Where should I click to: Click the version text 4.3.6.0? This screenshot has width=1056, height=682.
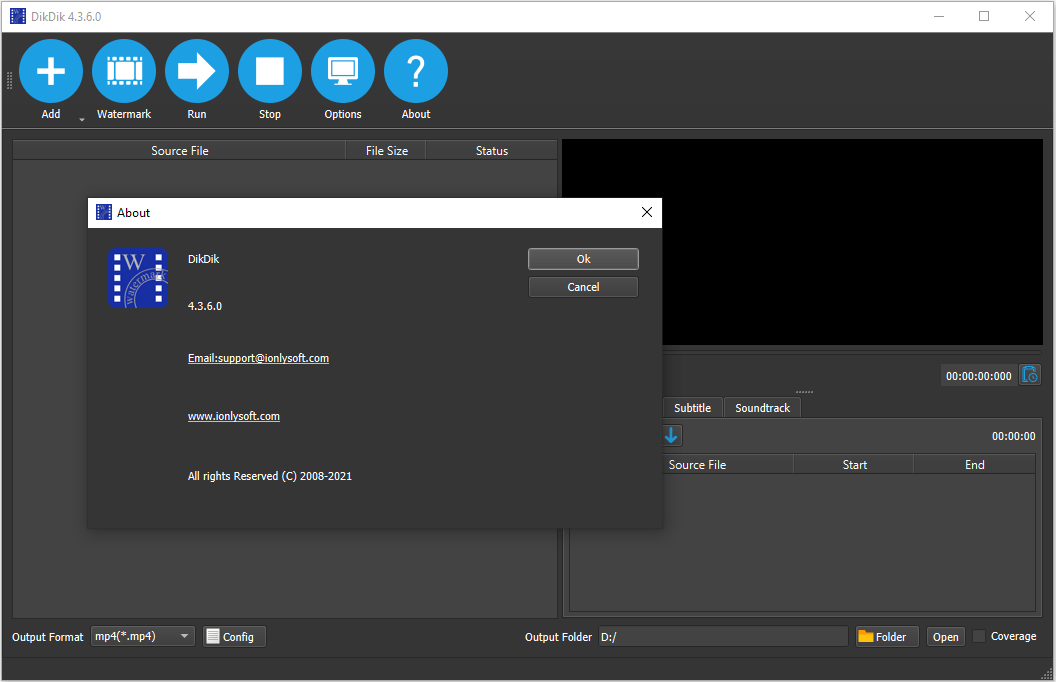(x=205, y=306)
